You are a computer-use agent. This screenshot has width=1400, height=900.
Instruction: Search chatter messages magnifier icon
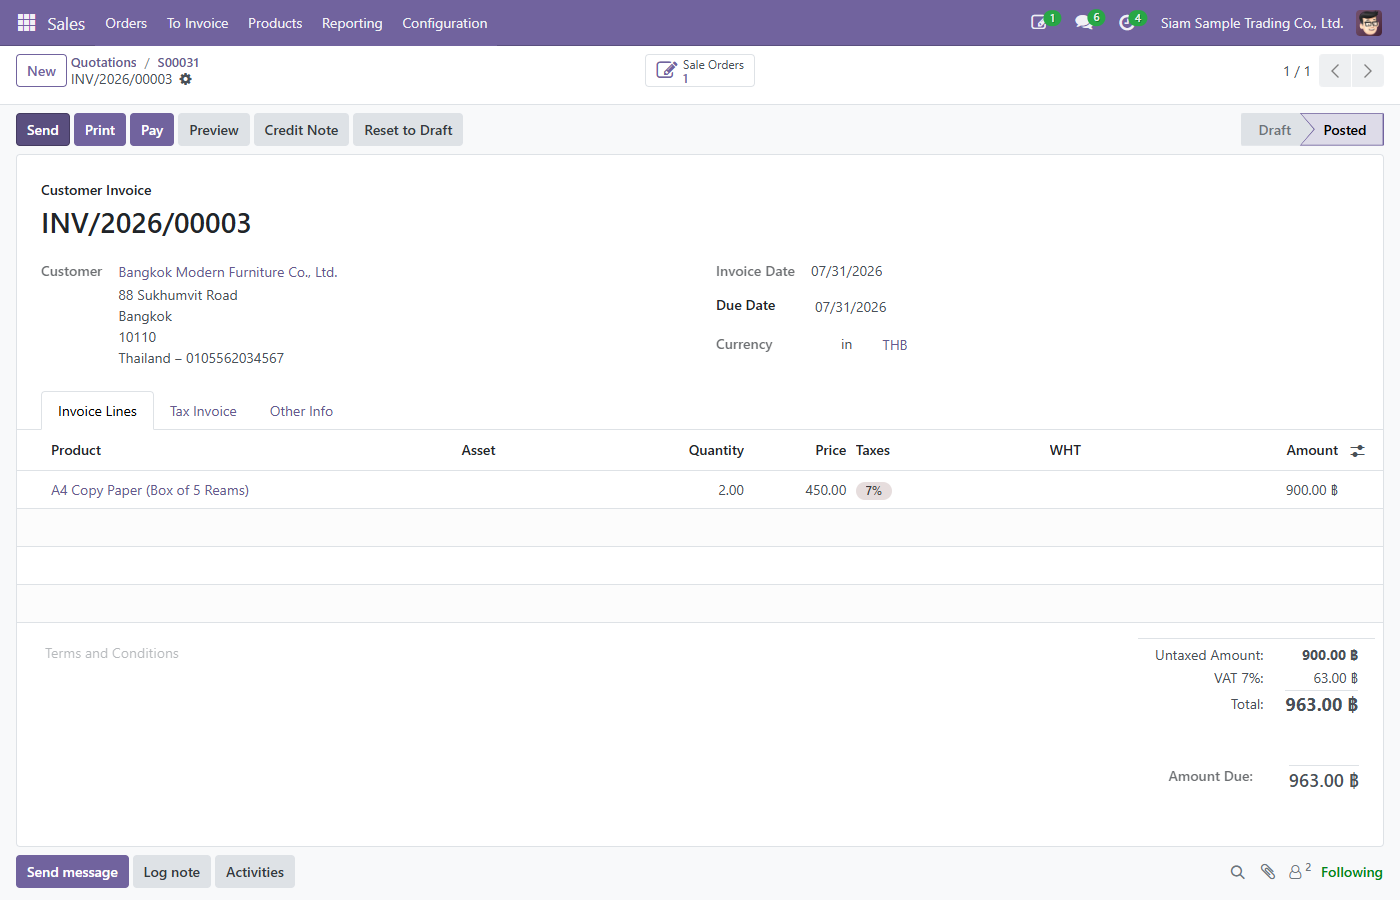(1237, 872)
